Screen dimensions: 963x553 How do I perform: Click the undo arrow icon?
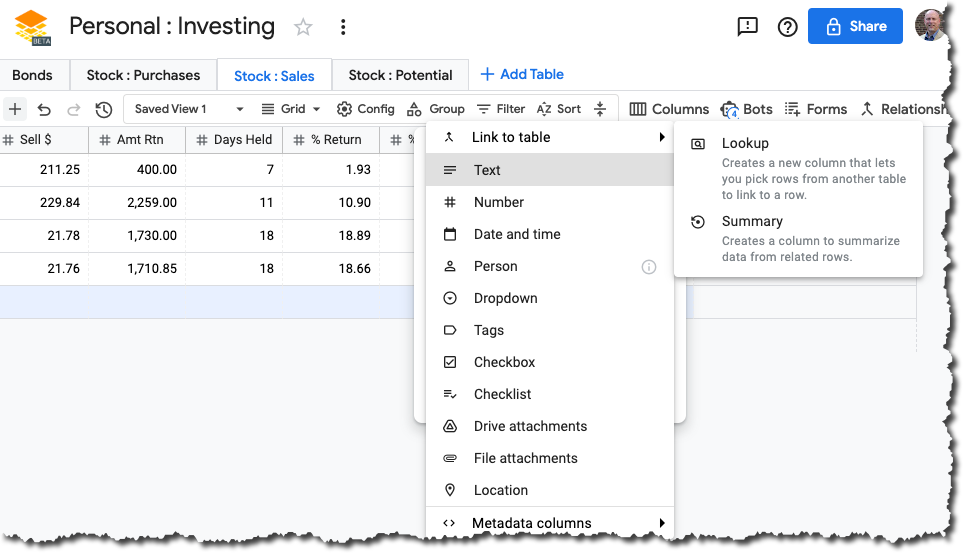pos(44,109)
